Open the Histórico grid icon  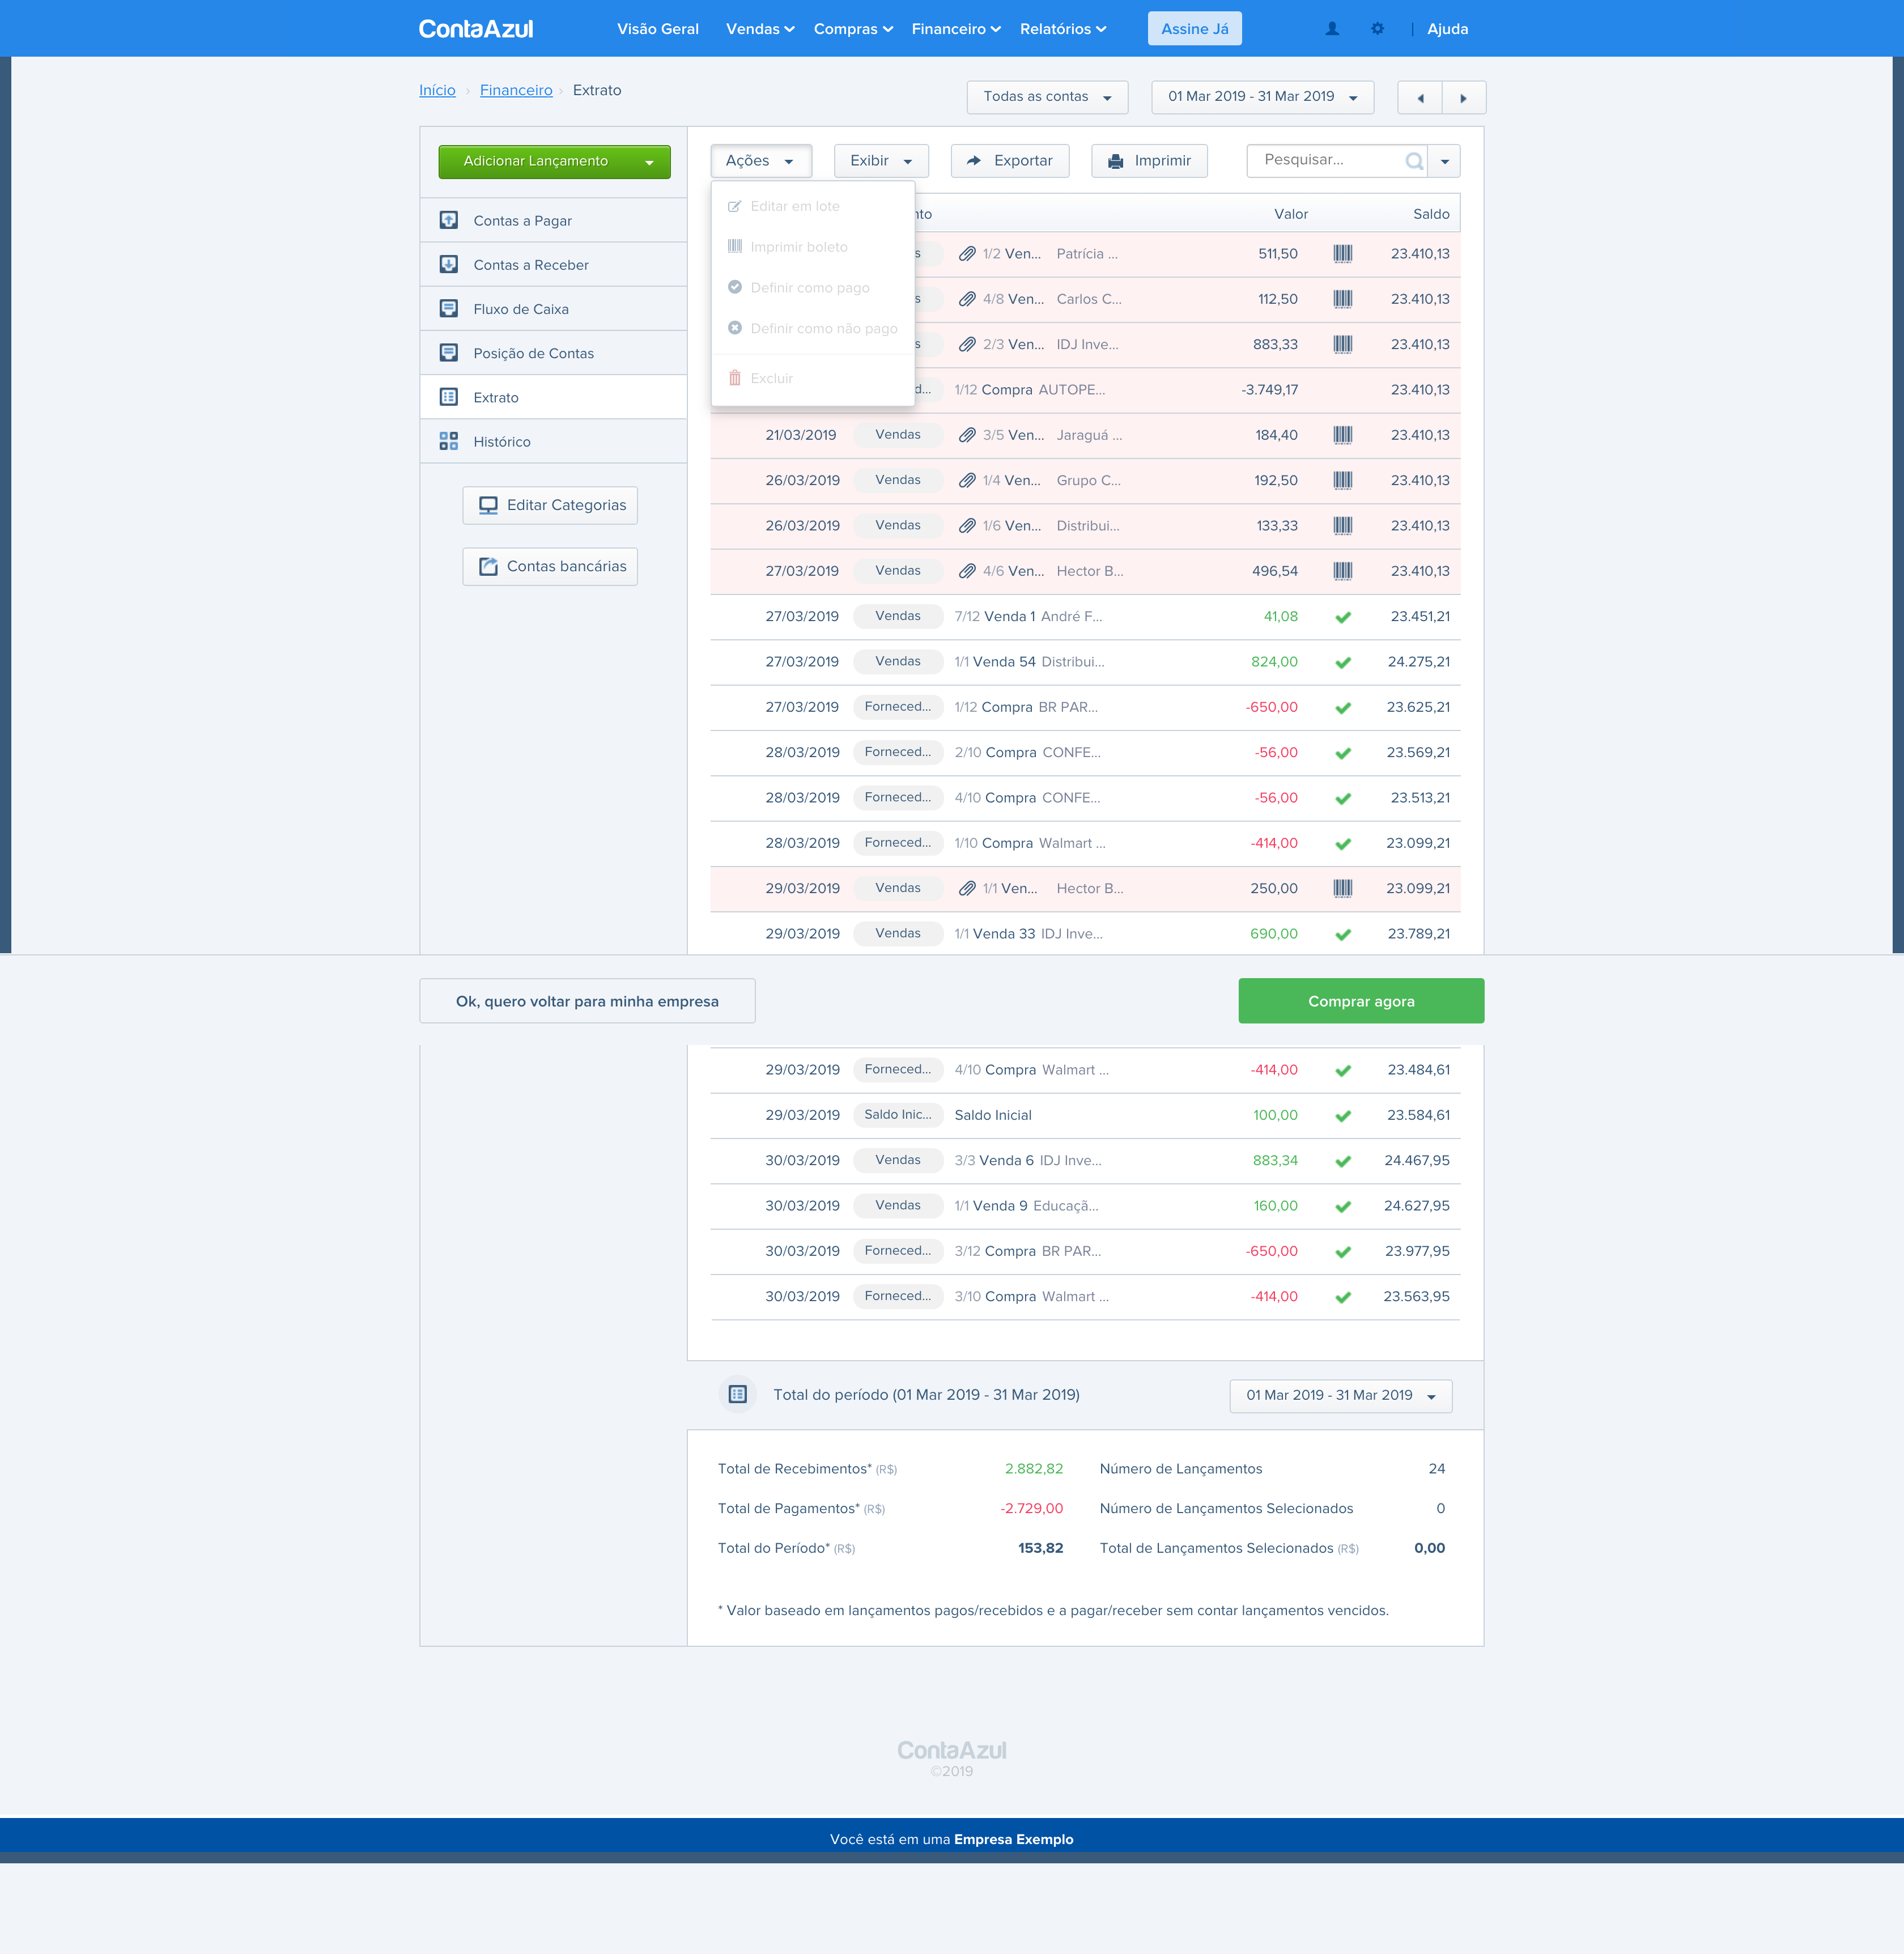click(449, 441)
